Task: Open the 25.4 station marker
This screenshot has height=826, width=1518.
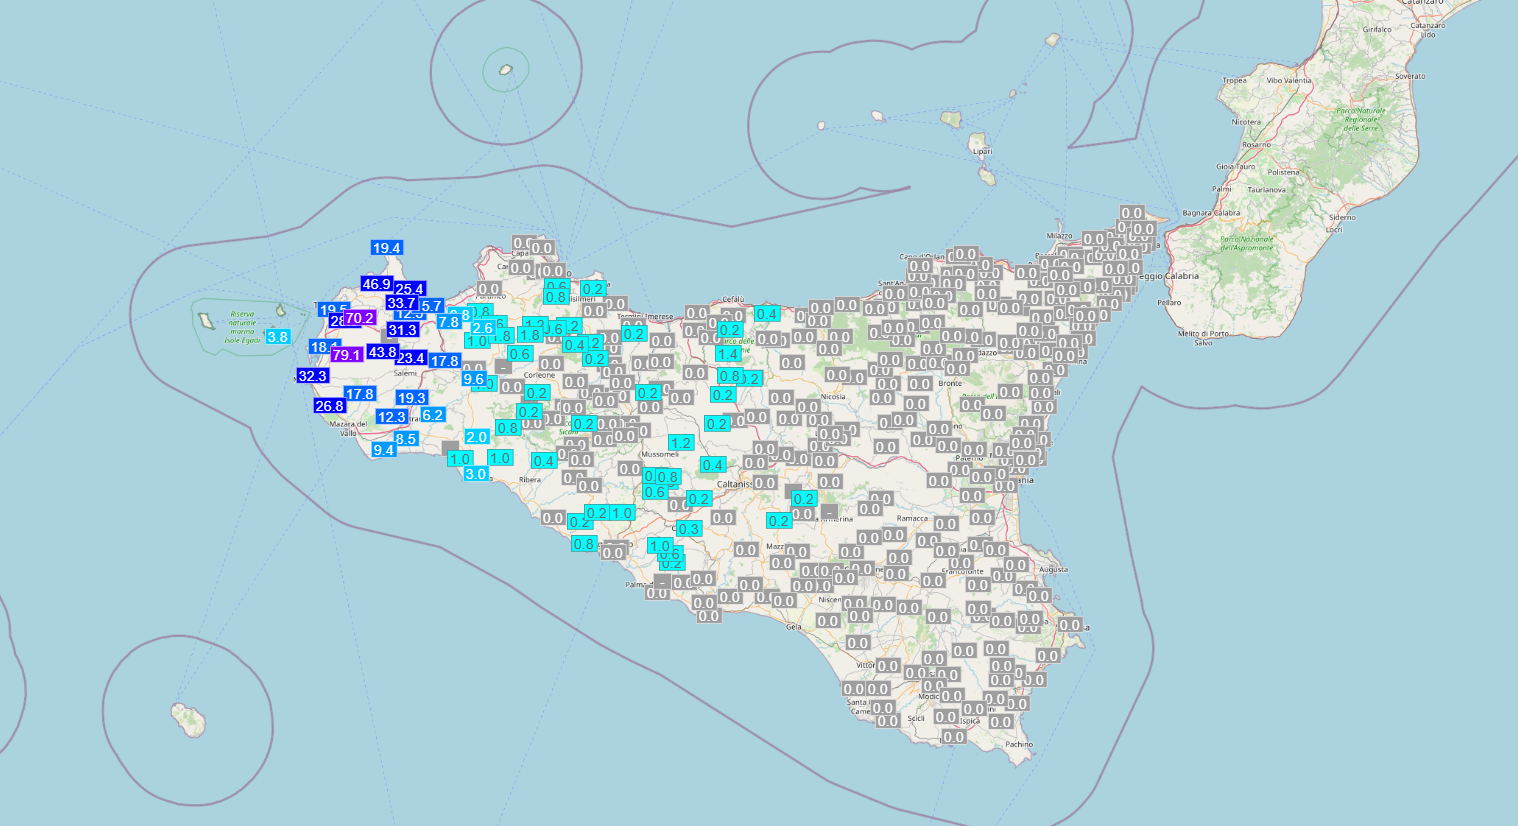Action: pyautogui.click(x=409, y=290)
